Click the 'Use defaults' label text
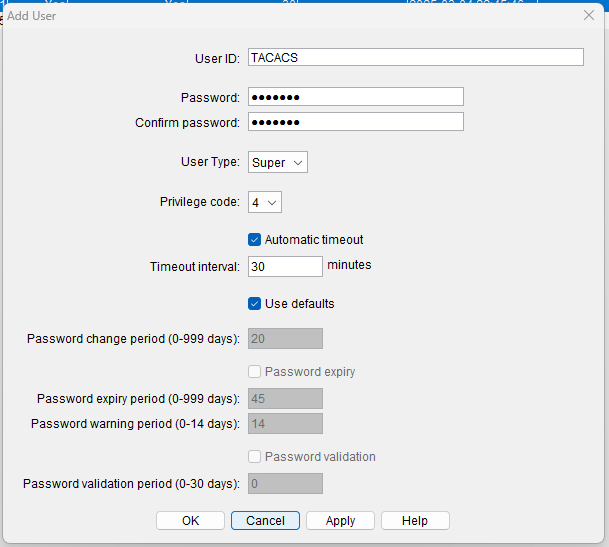Image resolution: width=609 pixels, height=547 pixels. click(299, 304)
